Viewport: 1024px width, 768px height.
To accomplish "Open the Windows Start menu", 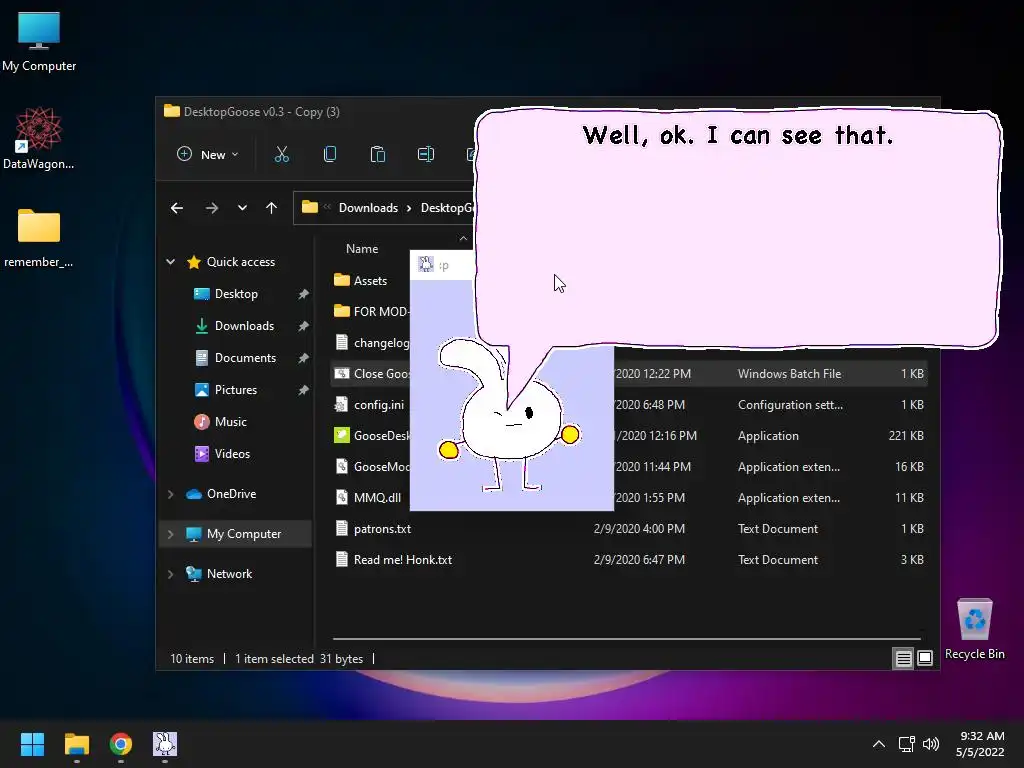I will pyautogui.click(x=32, y=744).
